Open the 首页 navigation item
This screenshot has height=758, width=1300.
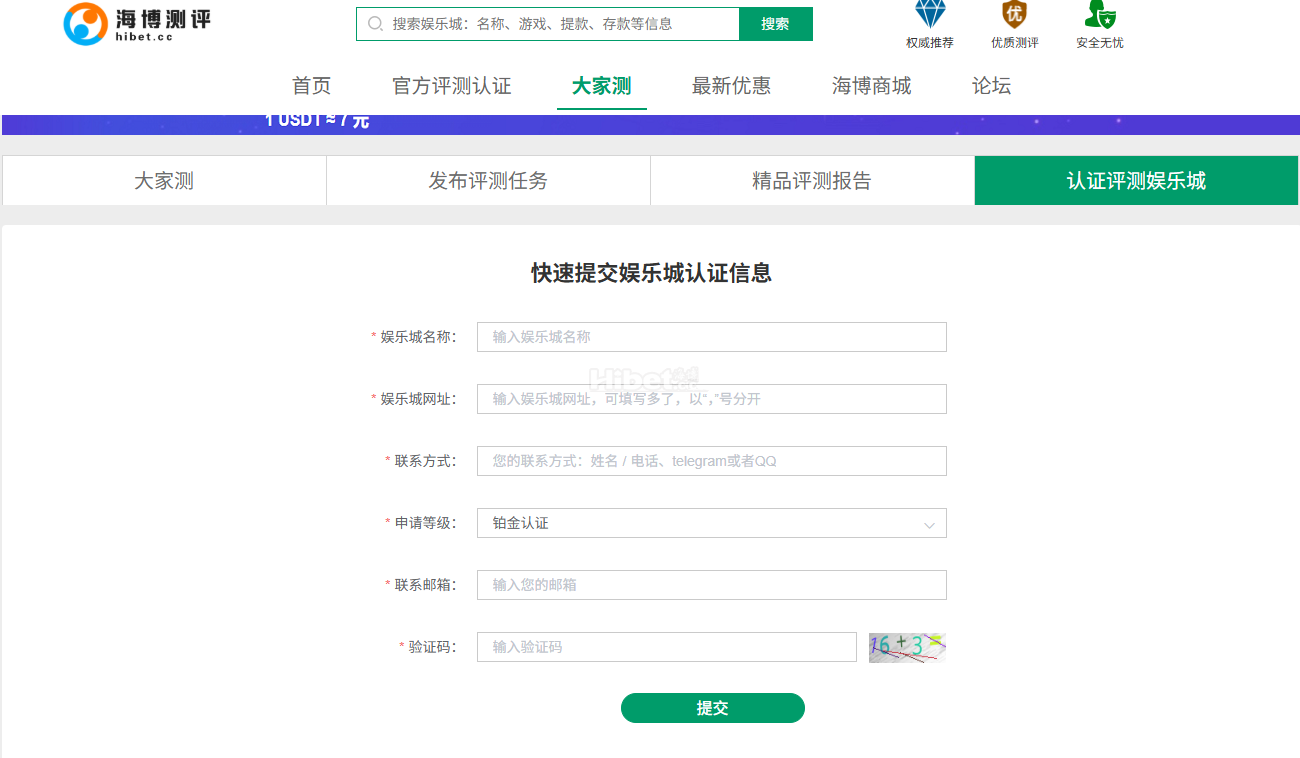coord(311,86)
